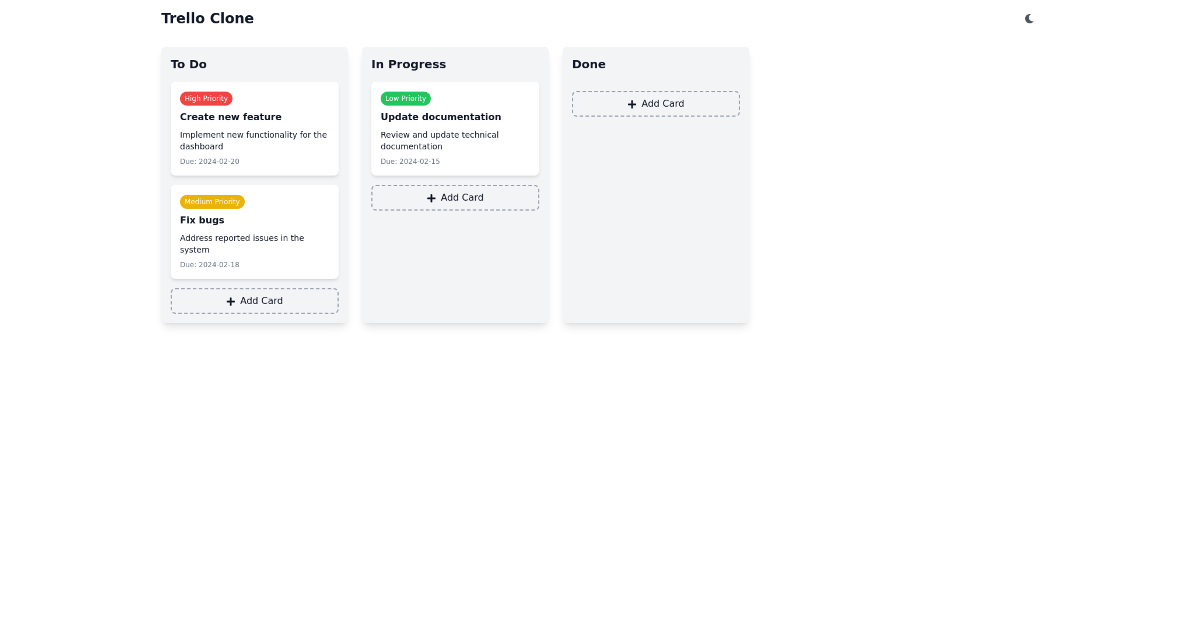Select the Low Priority badge
1200x630 pixels.
pos(405,98)
